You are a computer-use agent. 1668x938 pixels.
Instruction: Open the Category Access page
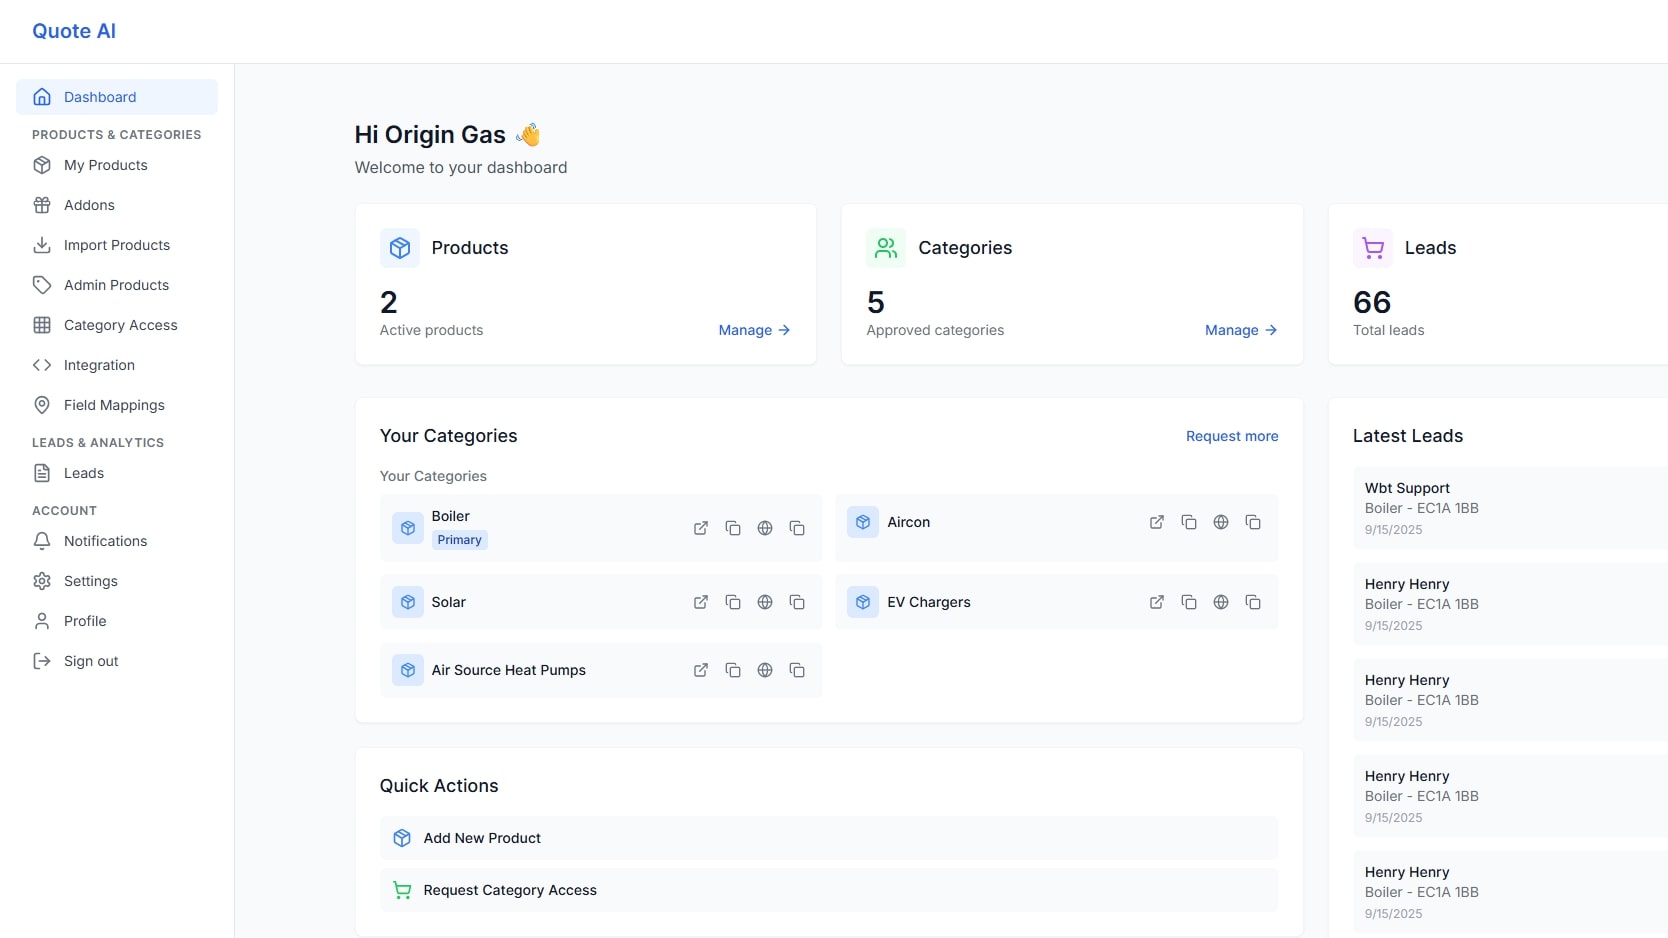point(120,325)
